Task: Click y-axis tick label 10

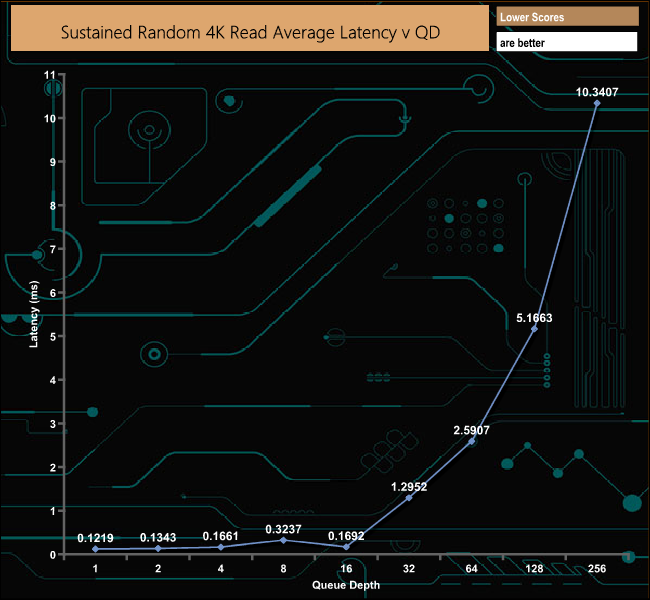Action: coord(50,119)
